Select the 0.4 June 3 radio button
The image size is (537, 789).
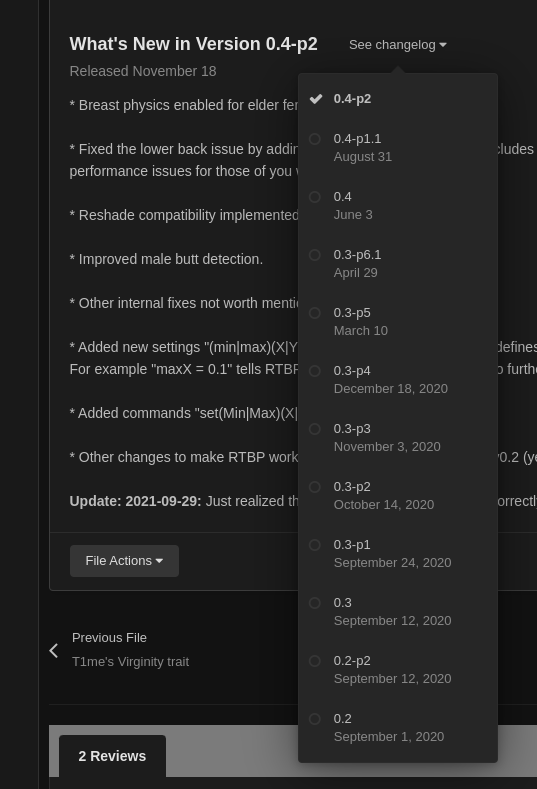pos(315,197)
